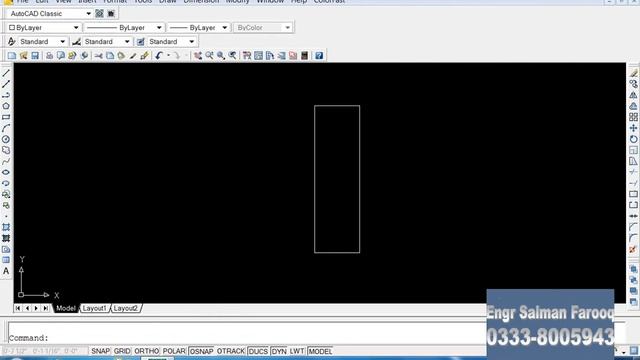The width and height of the screenshot is (640, 360).
Task: Toggle POLAR tracking in status bar
Action: (x=174, y=351)
